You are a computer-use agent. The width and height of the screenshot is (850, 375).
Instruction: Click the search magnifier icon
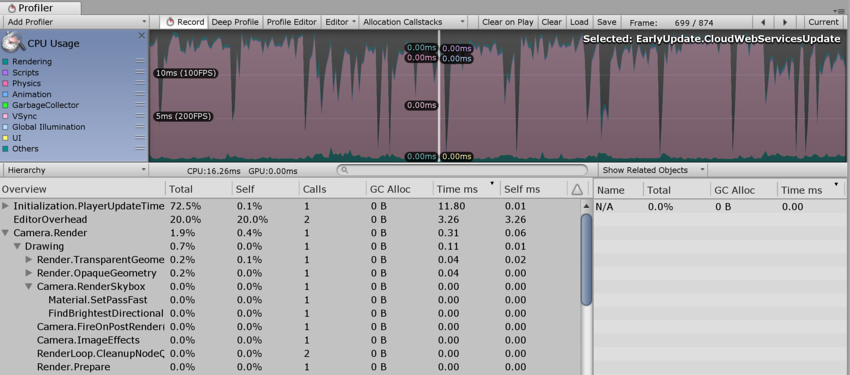pos(344,170)
